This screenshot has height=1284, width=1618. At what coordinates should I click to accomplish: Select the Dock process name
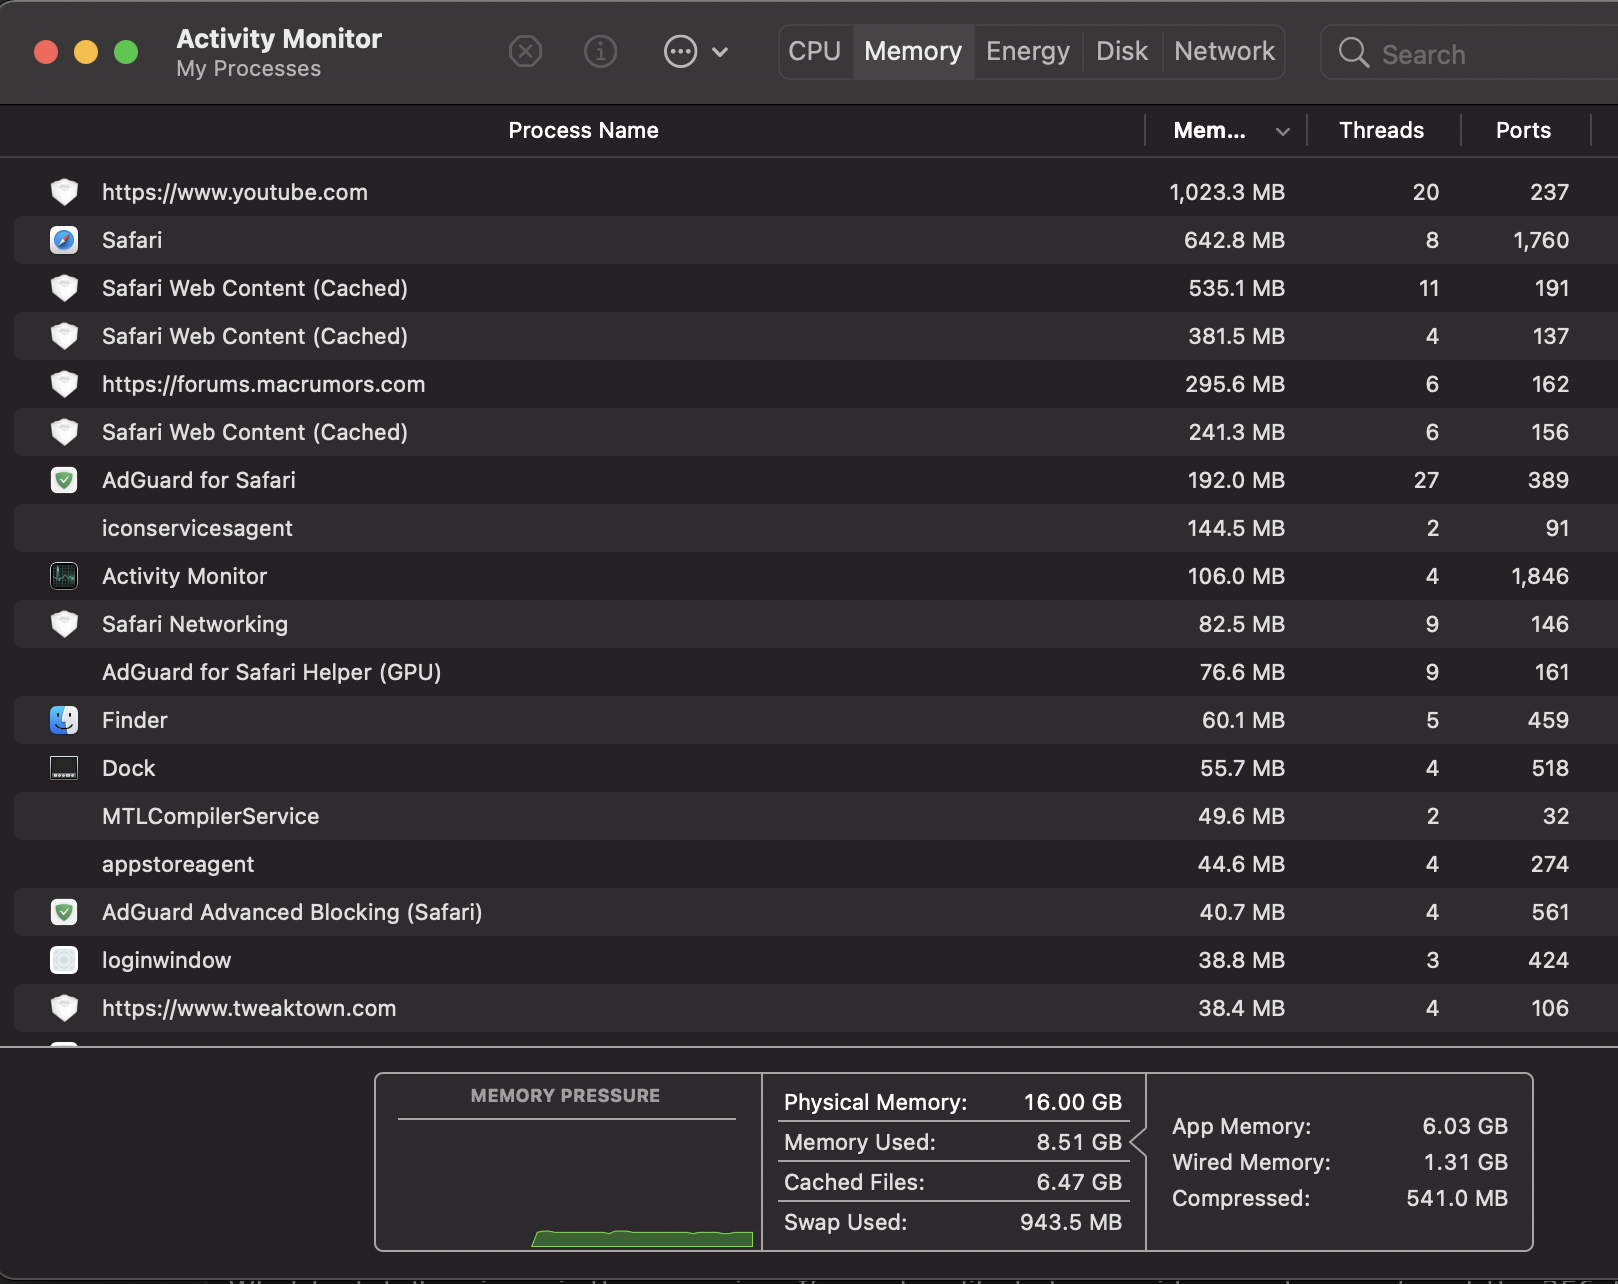tap(129, 768)
